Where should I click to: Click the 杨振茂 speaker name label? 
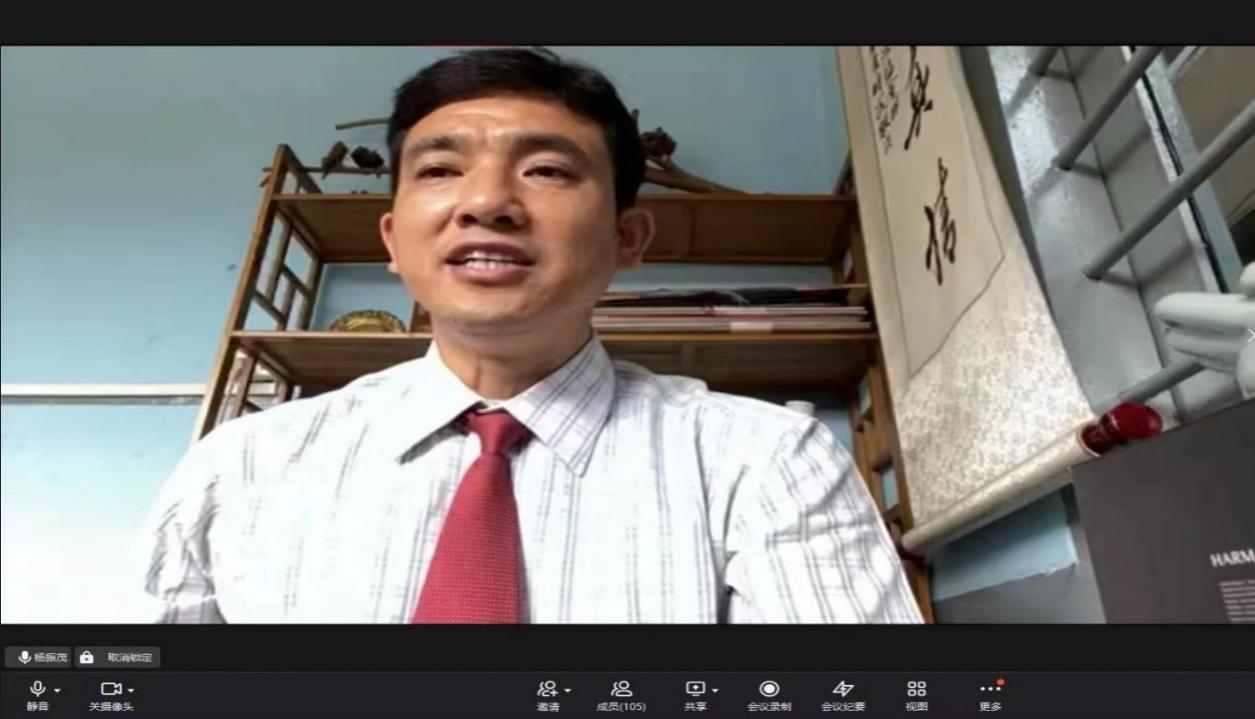coord(48,657)
